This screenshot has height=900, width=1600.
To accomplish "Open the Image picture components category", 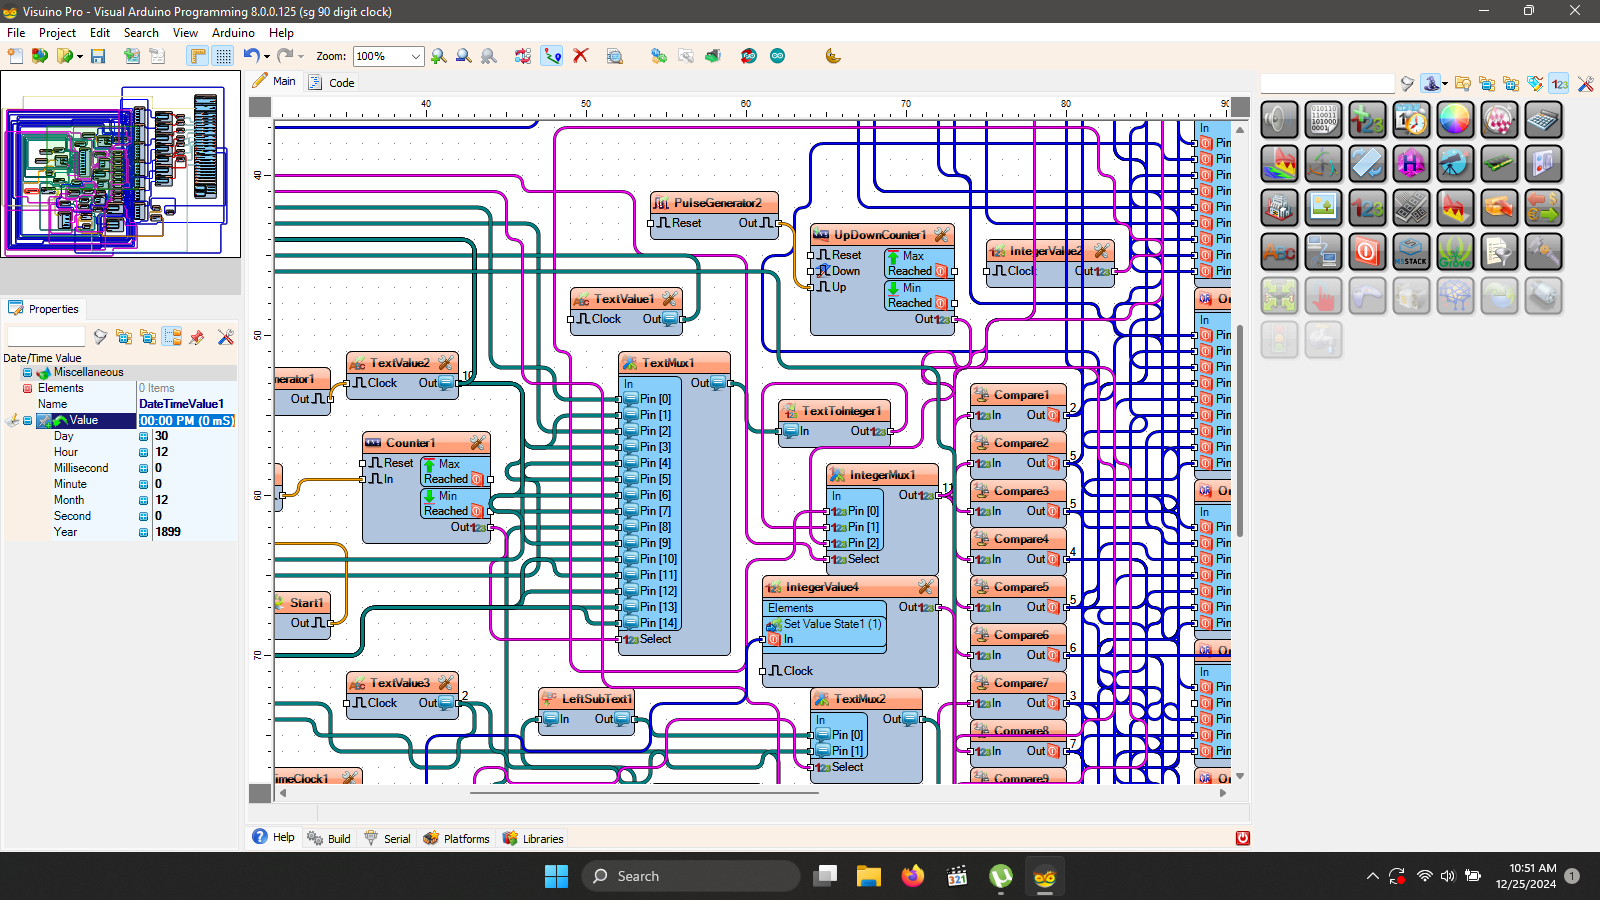I will (1323, 208).
